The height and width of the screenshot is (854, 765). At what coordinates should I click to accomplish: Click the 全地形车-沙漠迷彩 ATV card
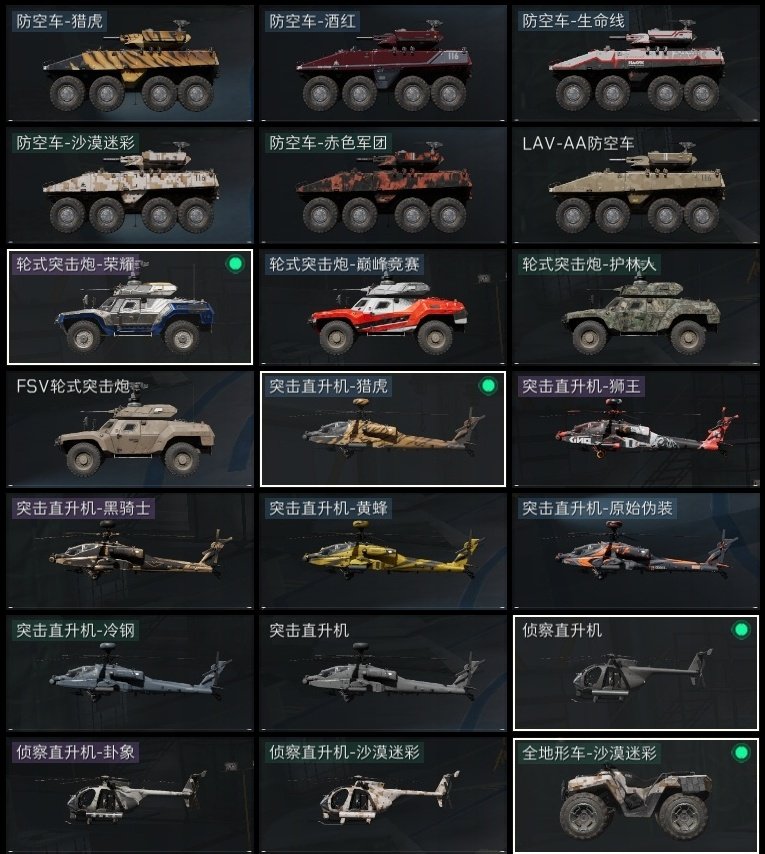(636, 795)
